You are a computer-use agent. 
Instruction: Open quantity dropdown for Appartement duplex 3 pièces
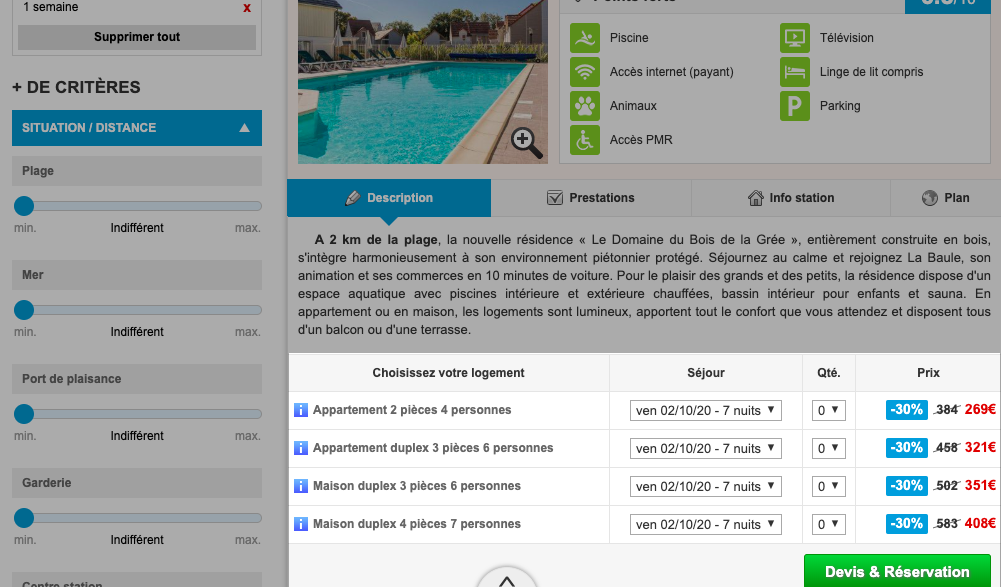click(829, 448)
